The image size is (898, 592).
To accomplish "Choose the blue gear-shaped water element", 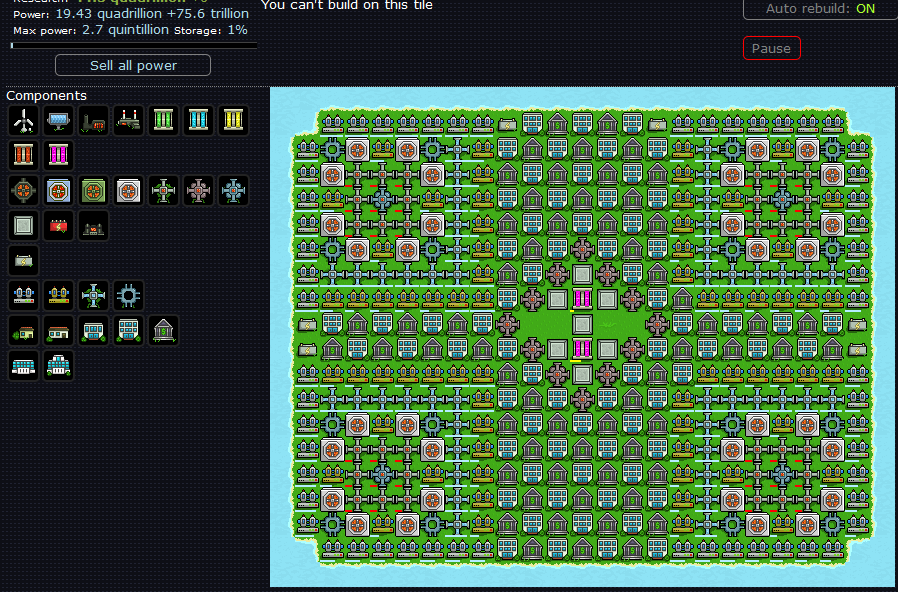I will point(128,295).
